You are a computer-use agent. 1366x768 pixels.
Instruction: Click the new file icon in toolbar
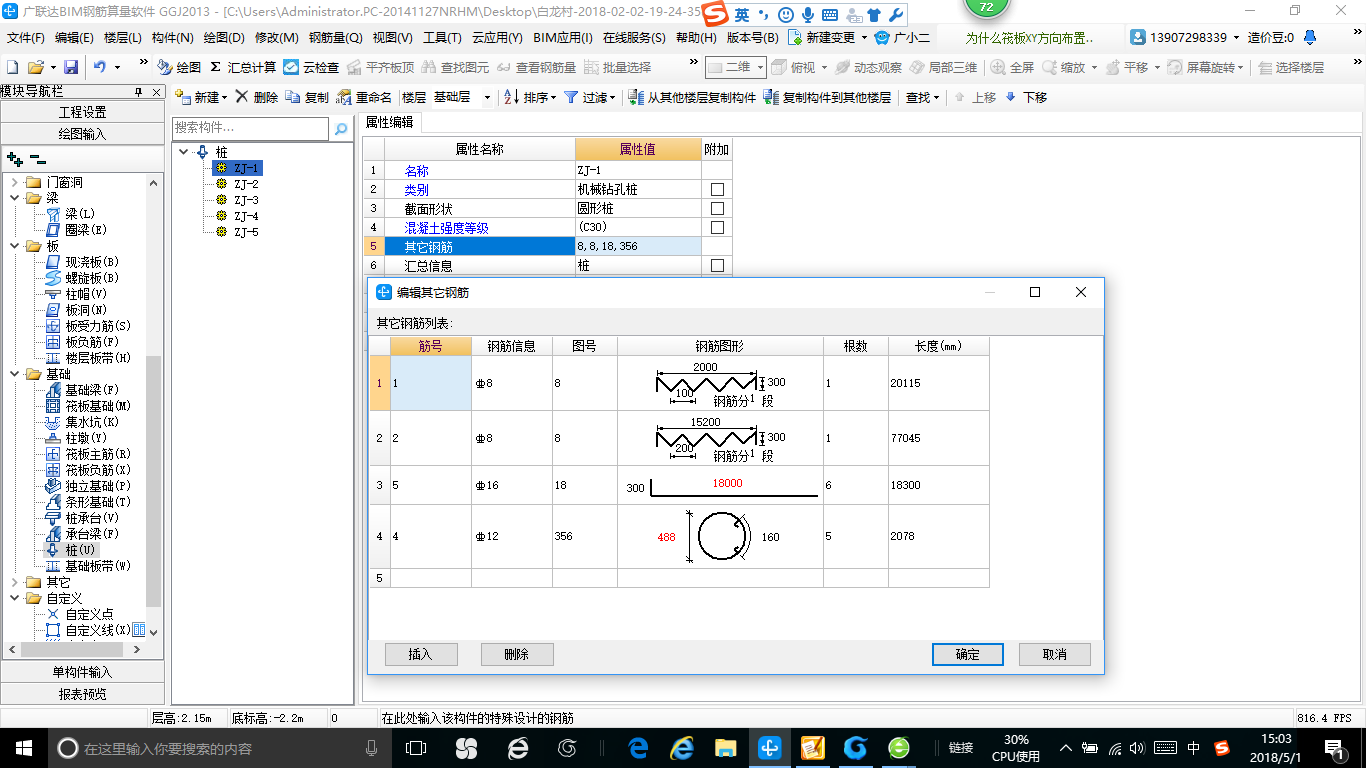coord(12,67)
